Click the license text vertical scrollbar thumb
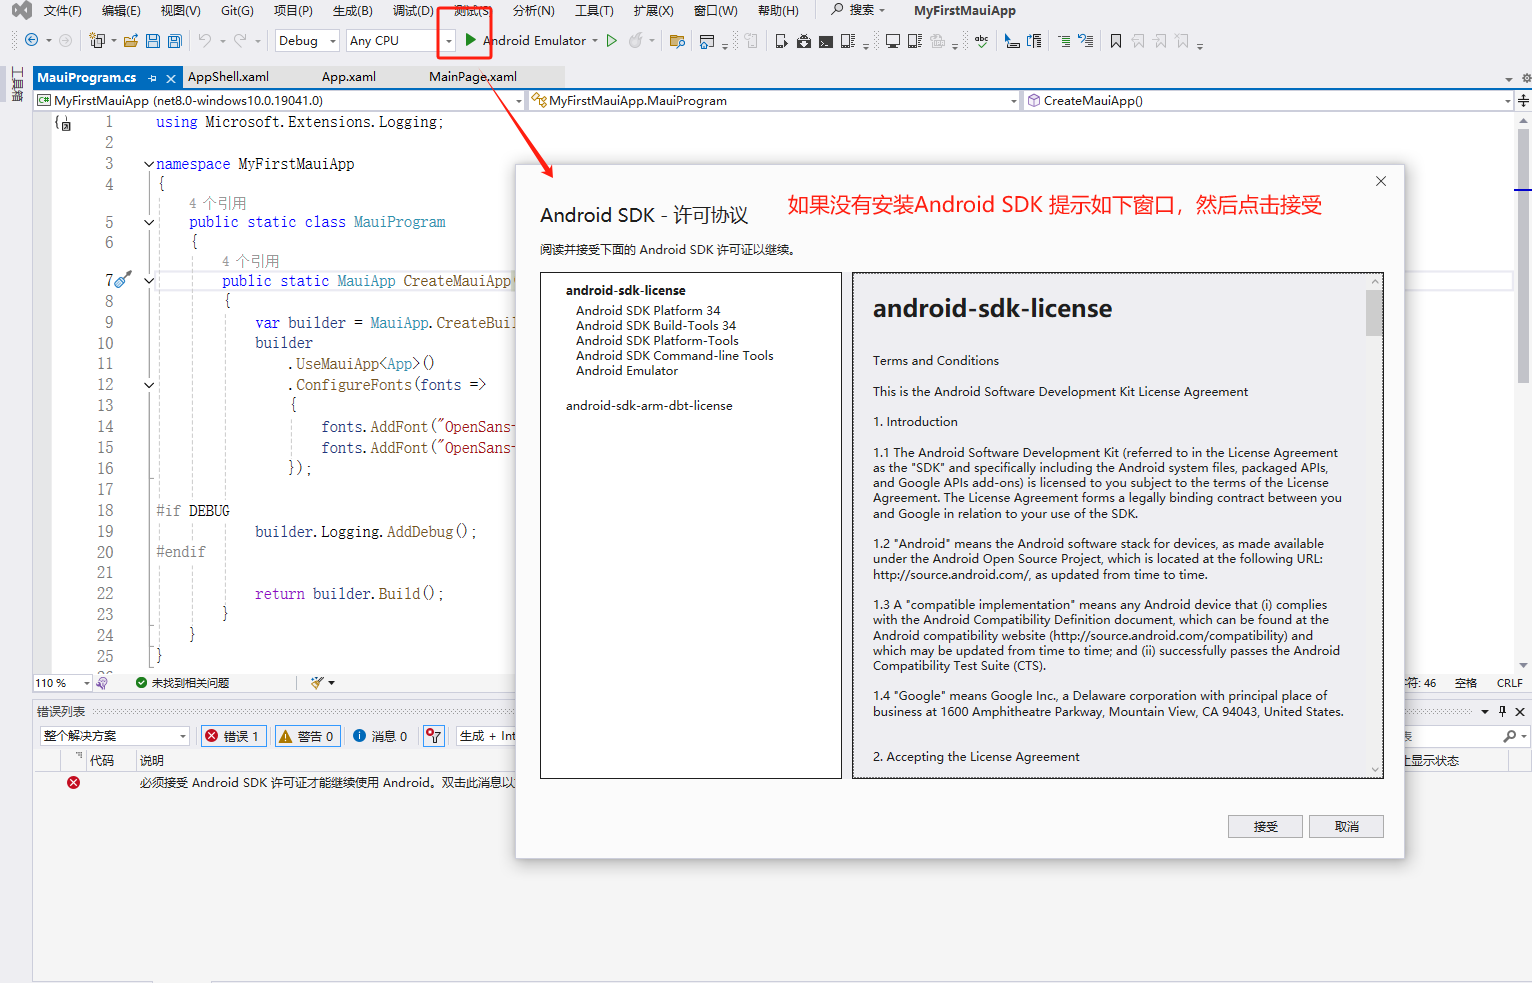 (x=1374, y=313)
